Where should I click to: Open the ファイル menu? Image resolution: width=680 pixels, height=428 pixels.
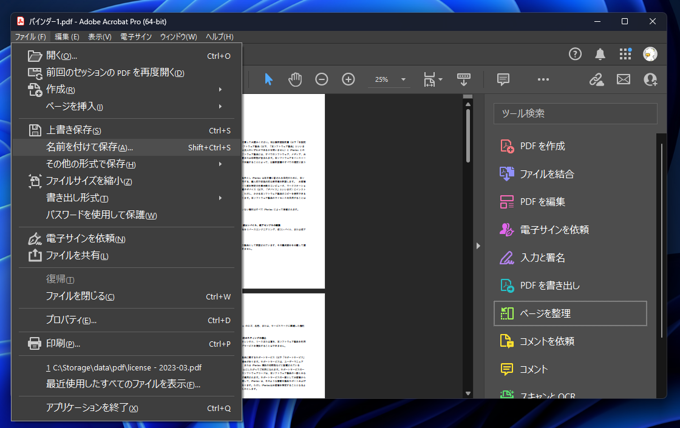tap(30, 37)
